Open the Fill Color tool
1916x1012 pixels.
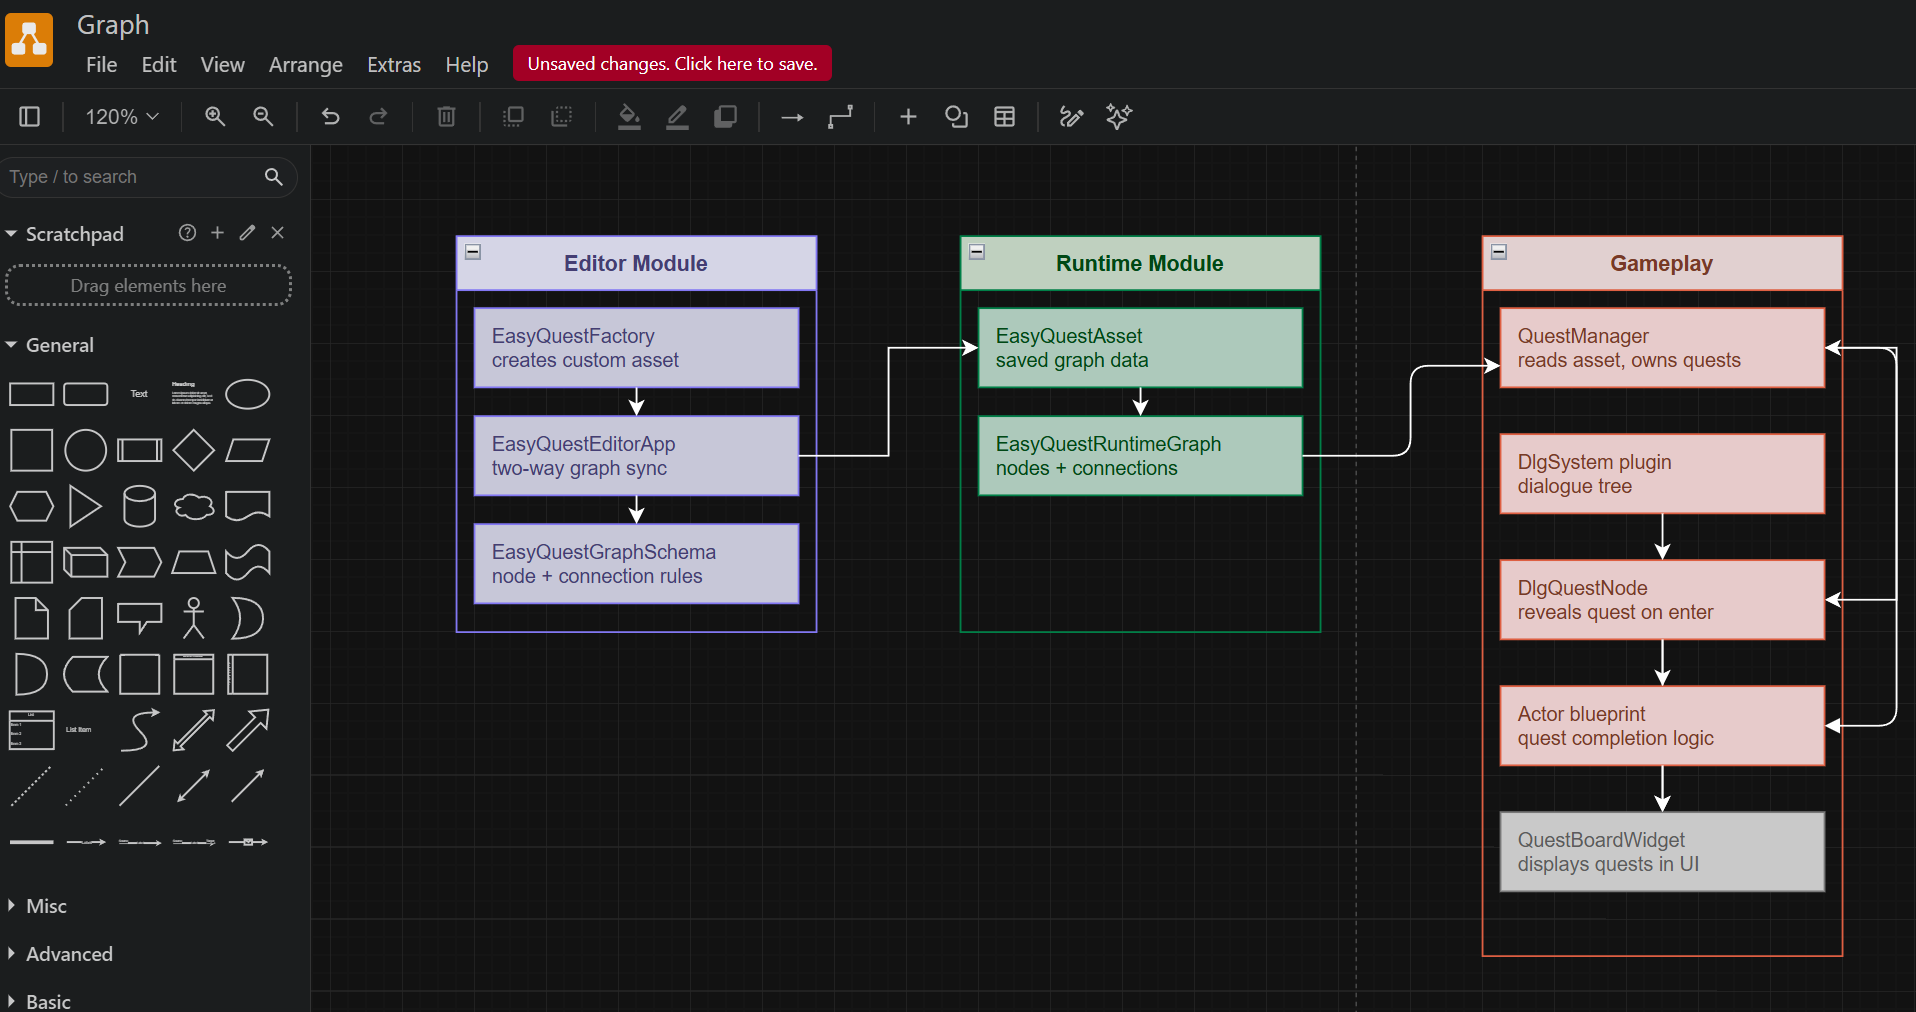point(628,117)
